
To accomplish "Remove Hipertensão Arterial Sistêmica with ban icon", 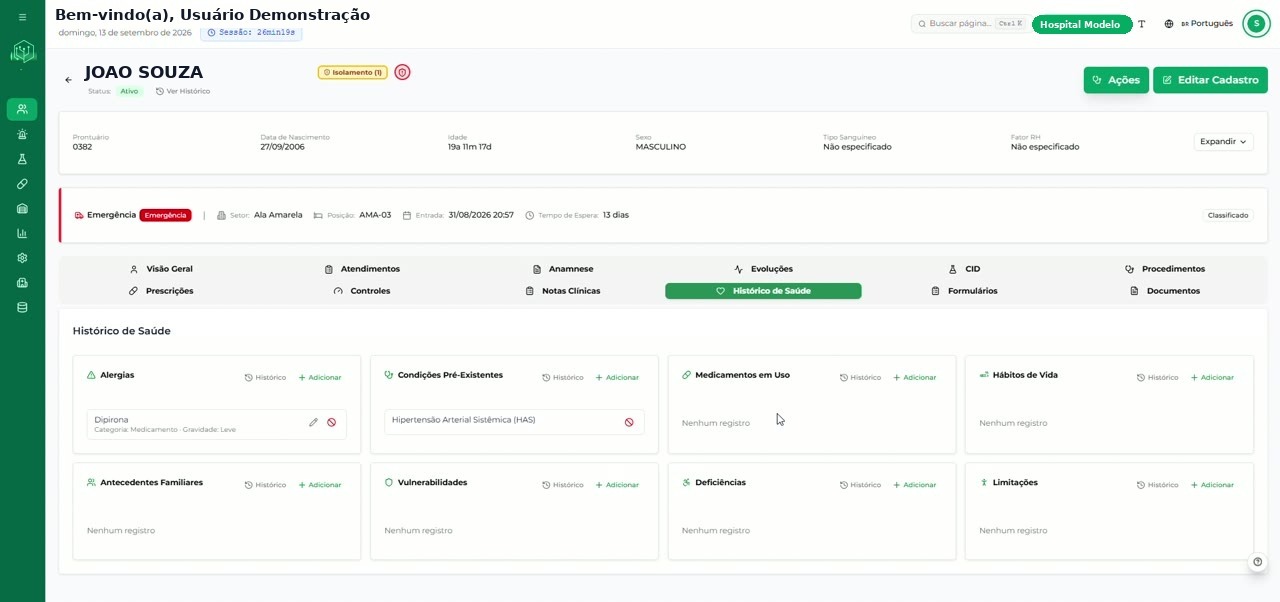I will tap(629, 423).
